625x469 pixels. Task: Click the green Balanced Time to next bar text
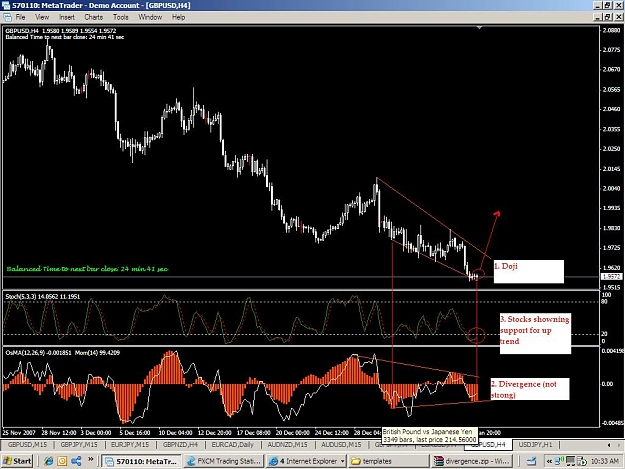(x=87, y=269)
